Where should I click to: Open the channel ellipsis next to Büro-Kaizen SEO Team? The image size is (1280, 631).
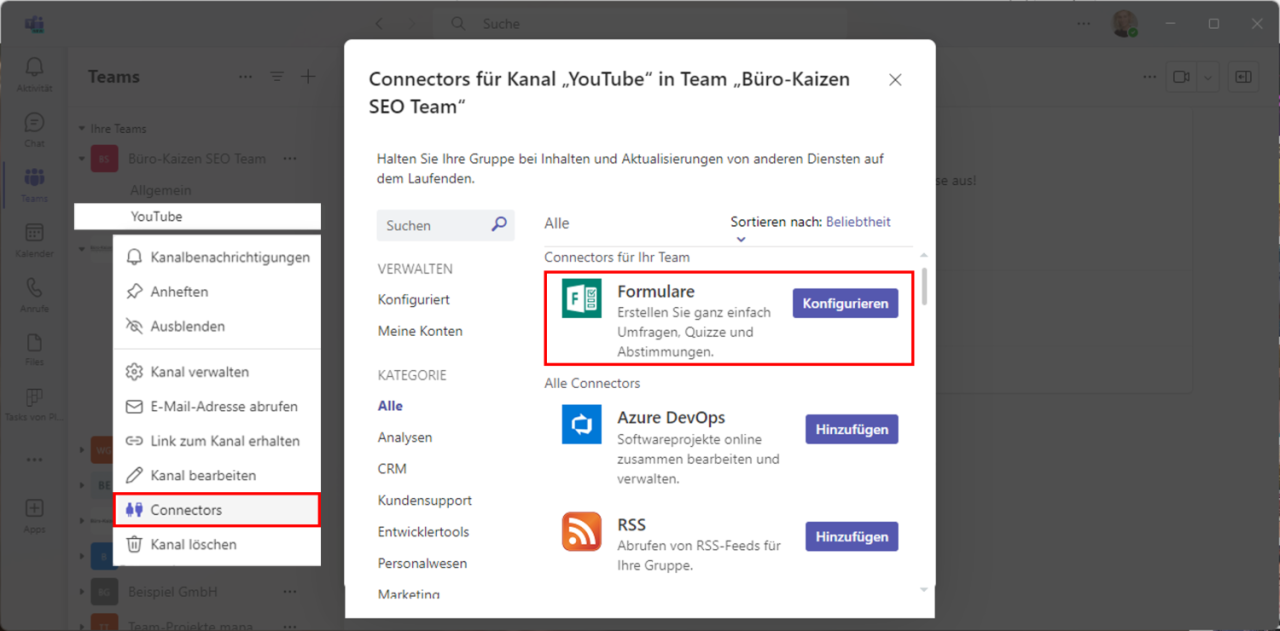coord(289,158)
